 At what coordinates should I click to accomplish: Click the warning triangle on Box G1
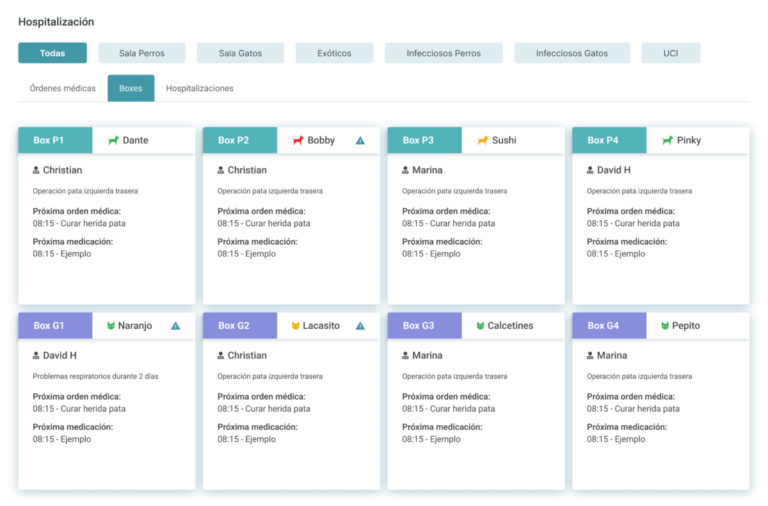tap(175, 326)
